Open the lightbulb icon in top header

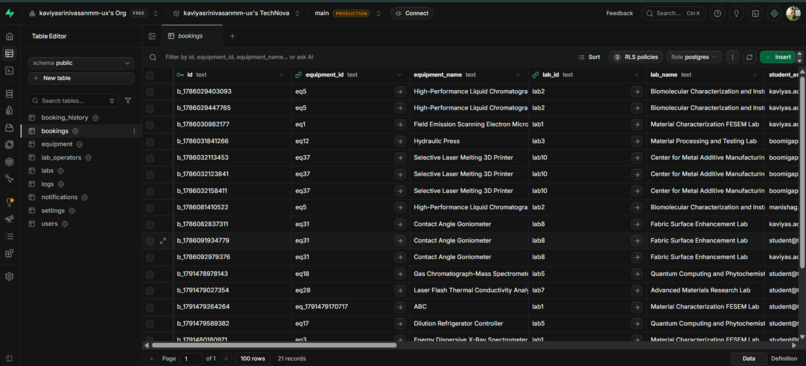[736, 13]
